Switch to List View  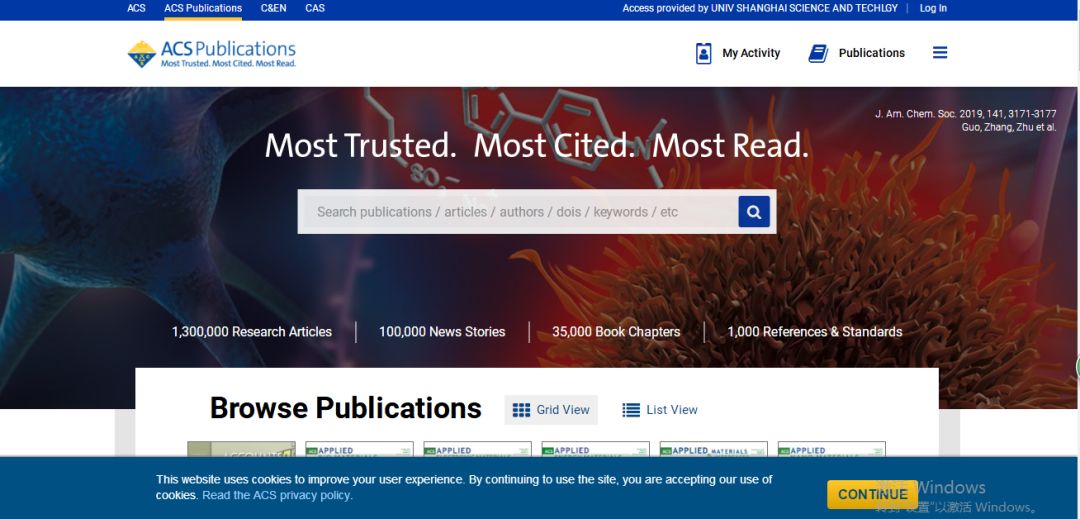660,410
